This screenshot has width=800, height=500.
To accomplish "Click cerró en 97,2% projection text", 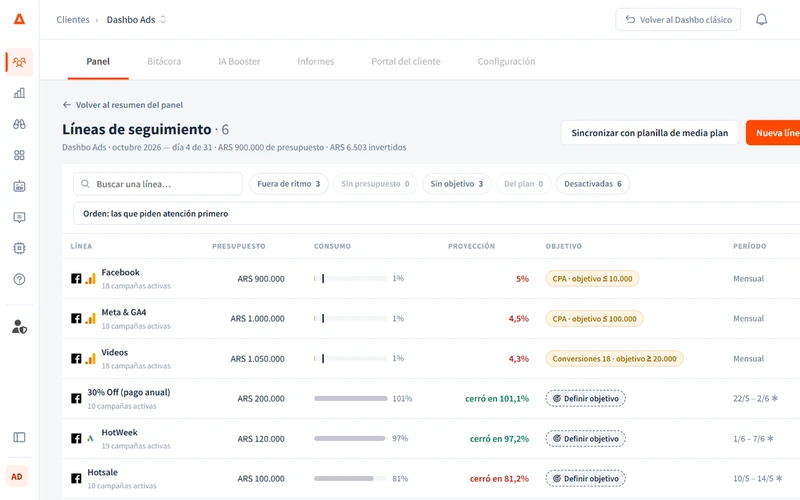I will point(499,438).
